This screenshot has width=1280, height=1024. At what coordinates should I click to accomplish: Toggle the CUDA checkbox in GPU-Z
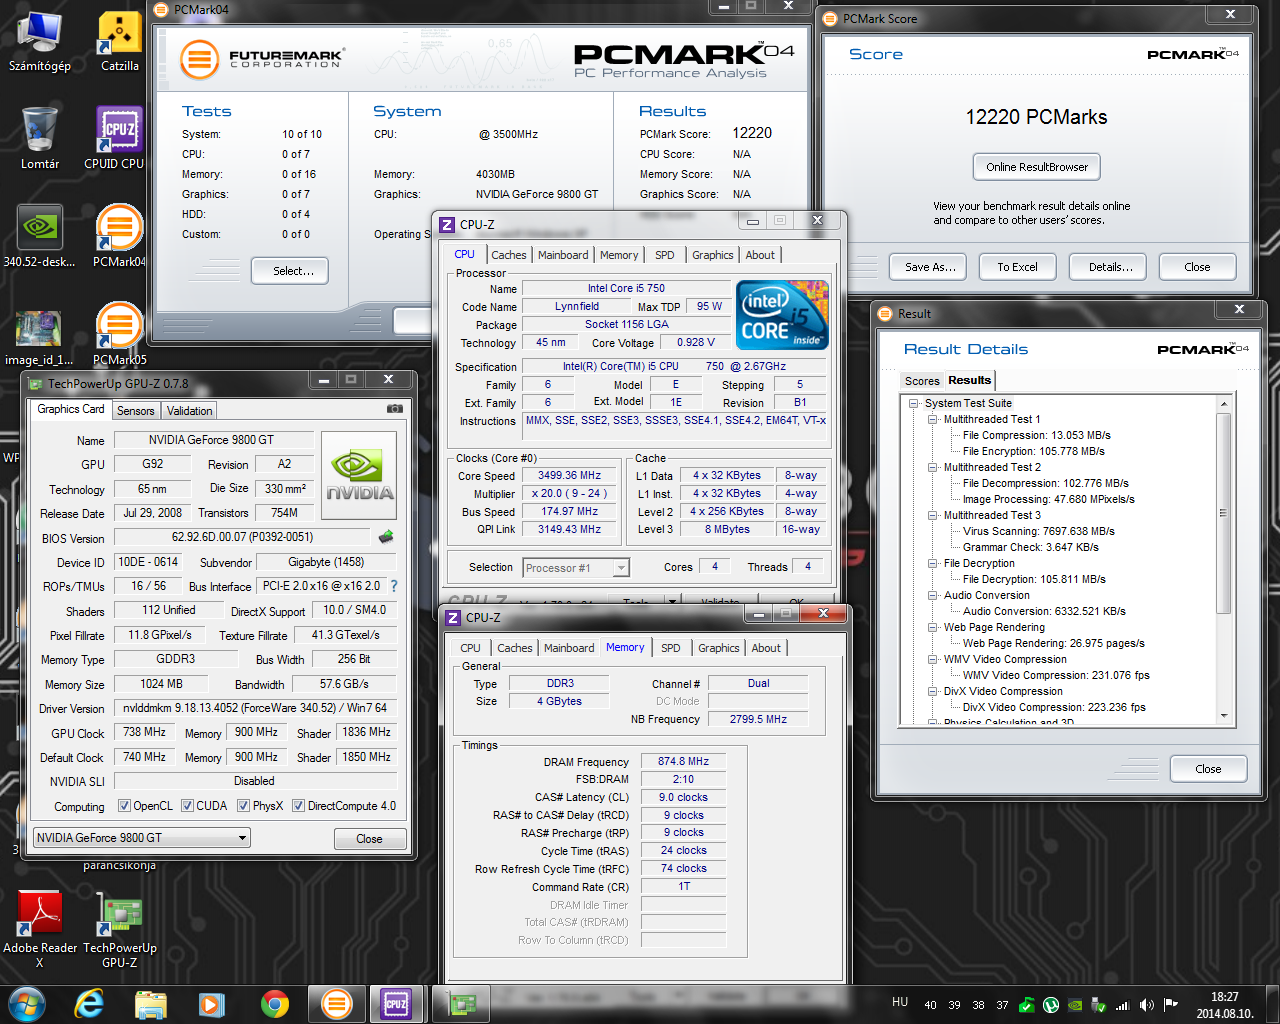(x=187, y=806)
